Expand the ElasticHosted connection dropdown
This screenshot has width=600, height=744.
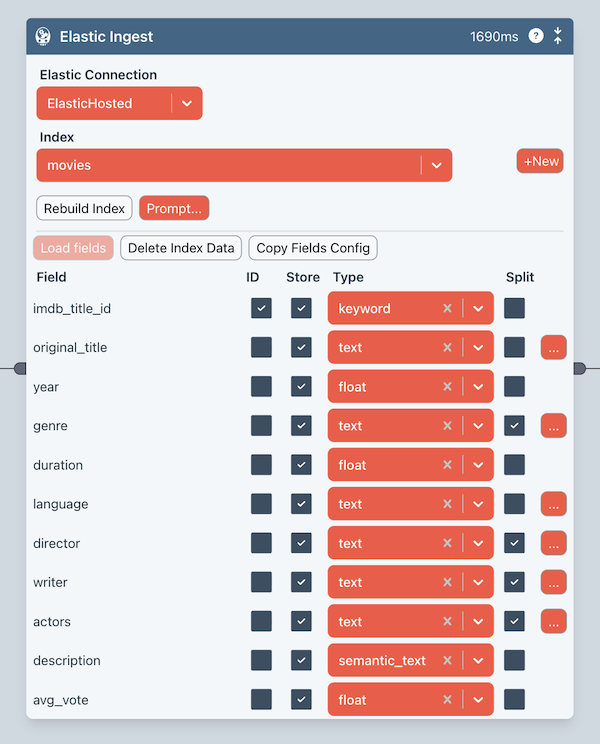tap(187, 103)
